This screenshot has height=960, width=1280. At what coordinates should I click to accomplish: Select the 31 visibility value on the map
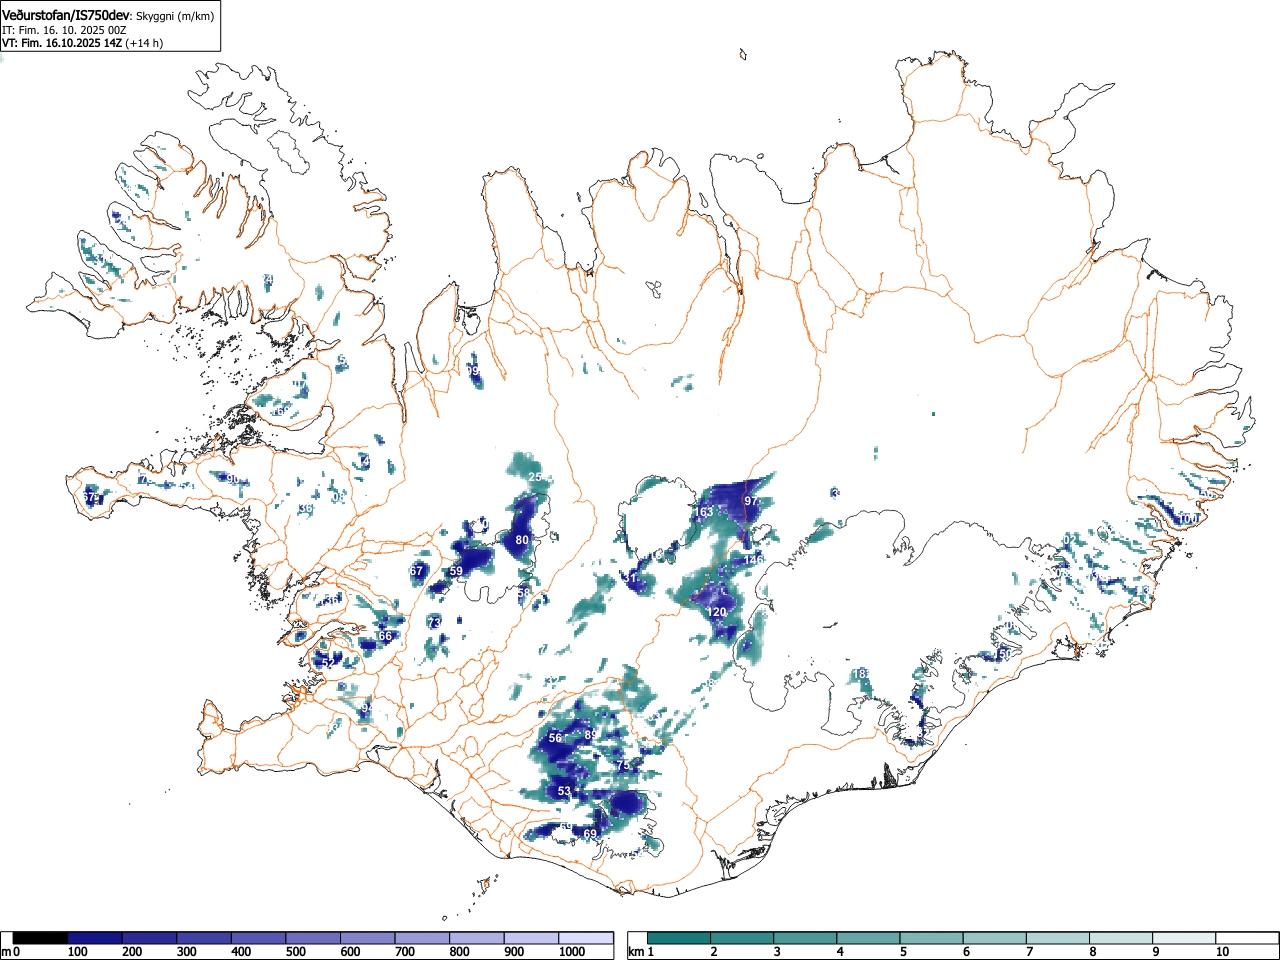click(630, 578)
